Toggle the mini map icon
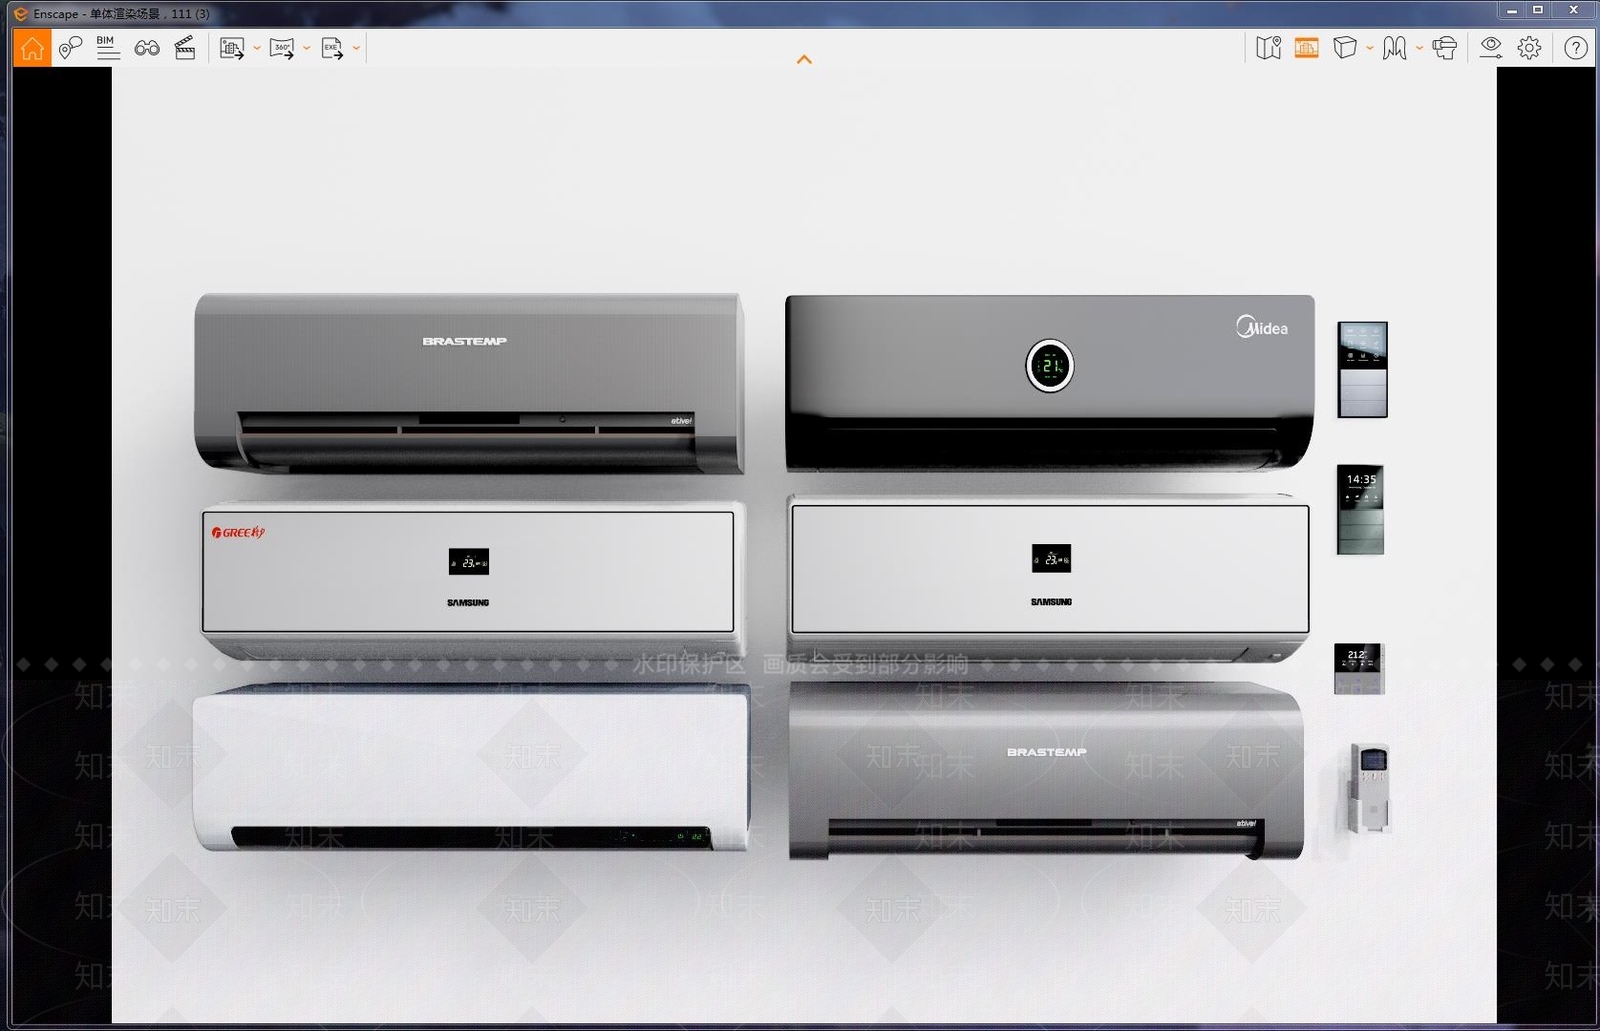The image size is (1600, 1031). (1268, 48)
